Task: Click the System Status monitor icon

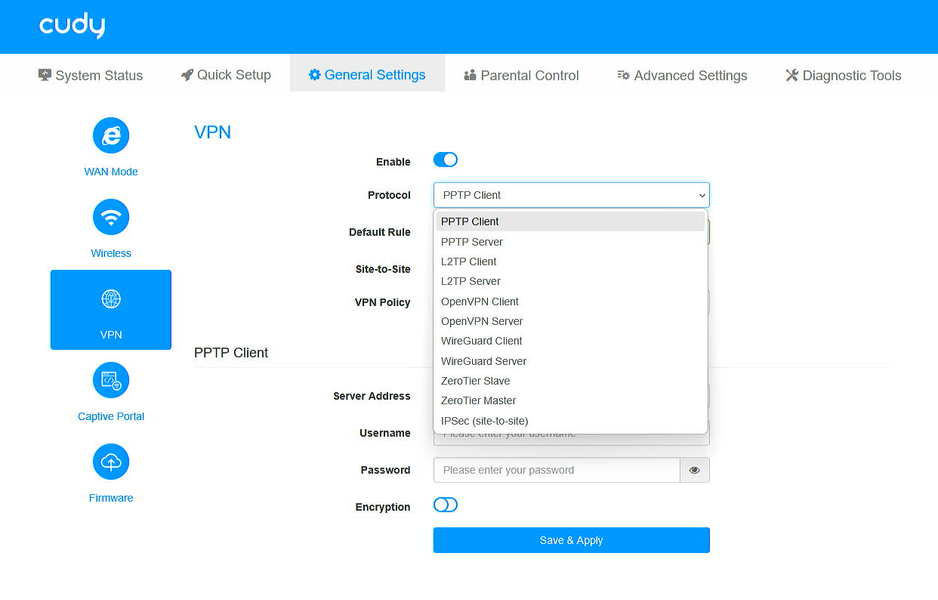Action: coord(45,75)
